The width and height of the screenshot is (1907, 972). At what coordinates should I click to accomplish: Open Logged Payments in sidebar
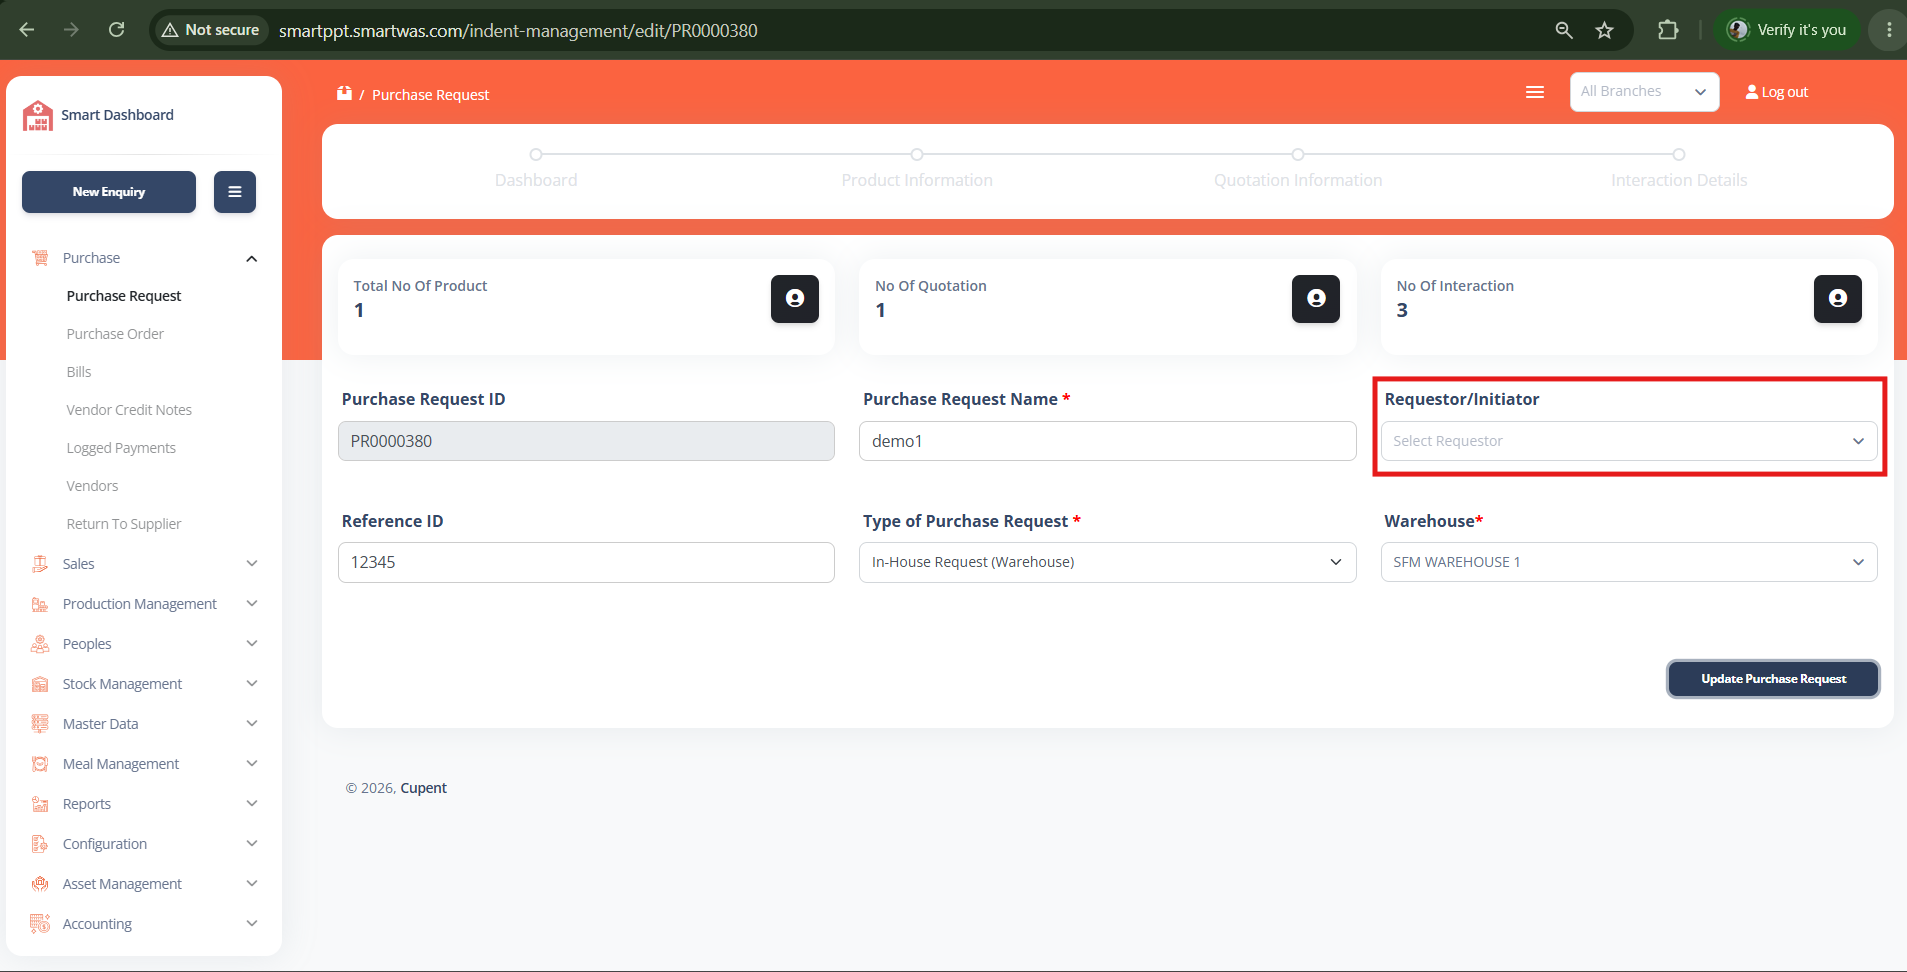pos(121,448)
